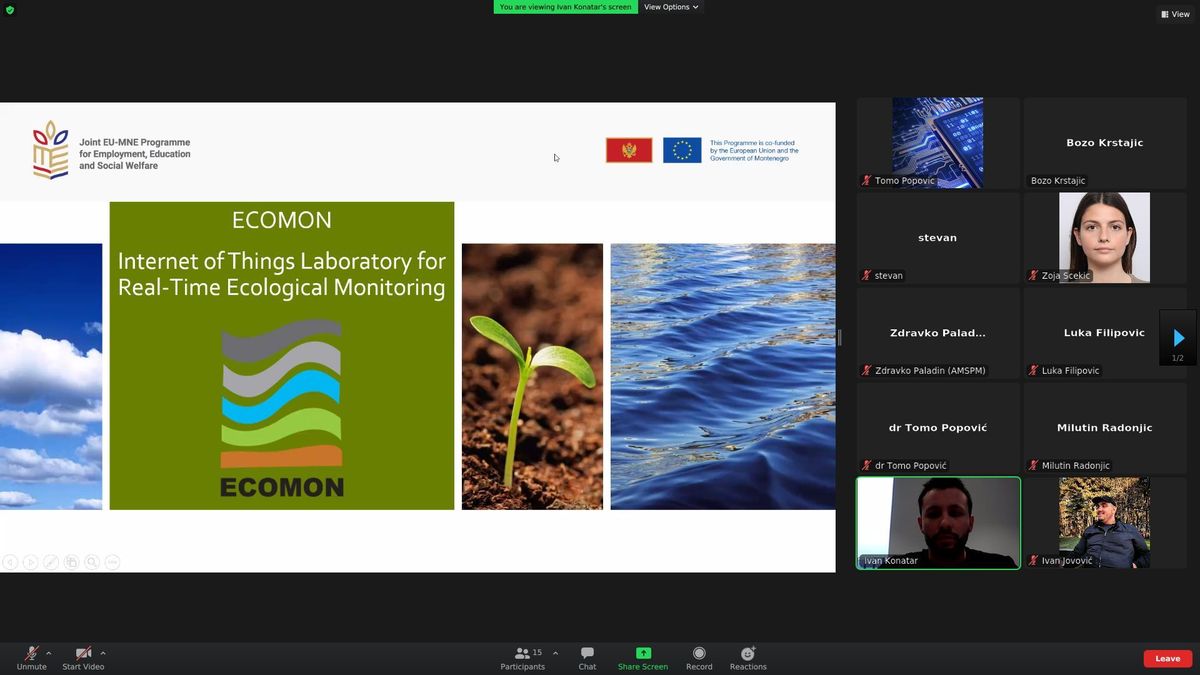Click the View layout button
This screenshot has height=675, width=1200.
coord(1175,14)
